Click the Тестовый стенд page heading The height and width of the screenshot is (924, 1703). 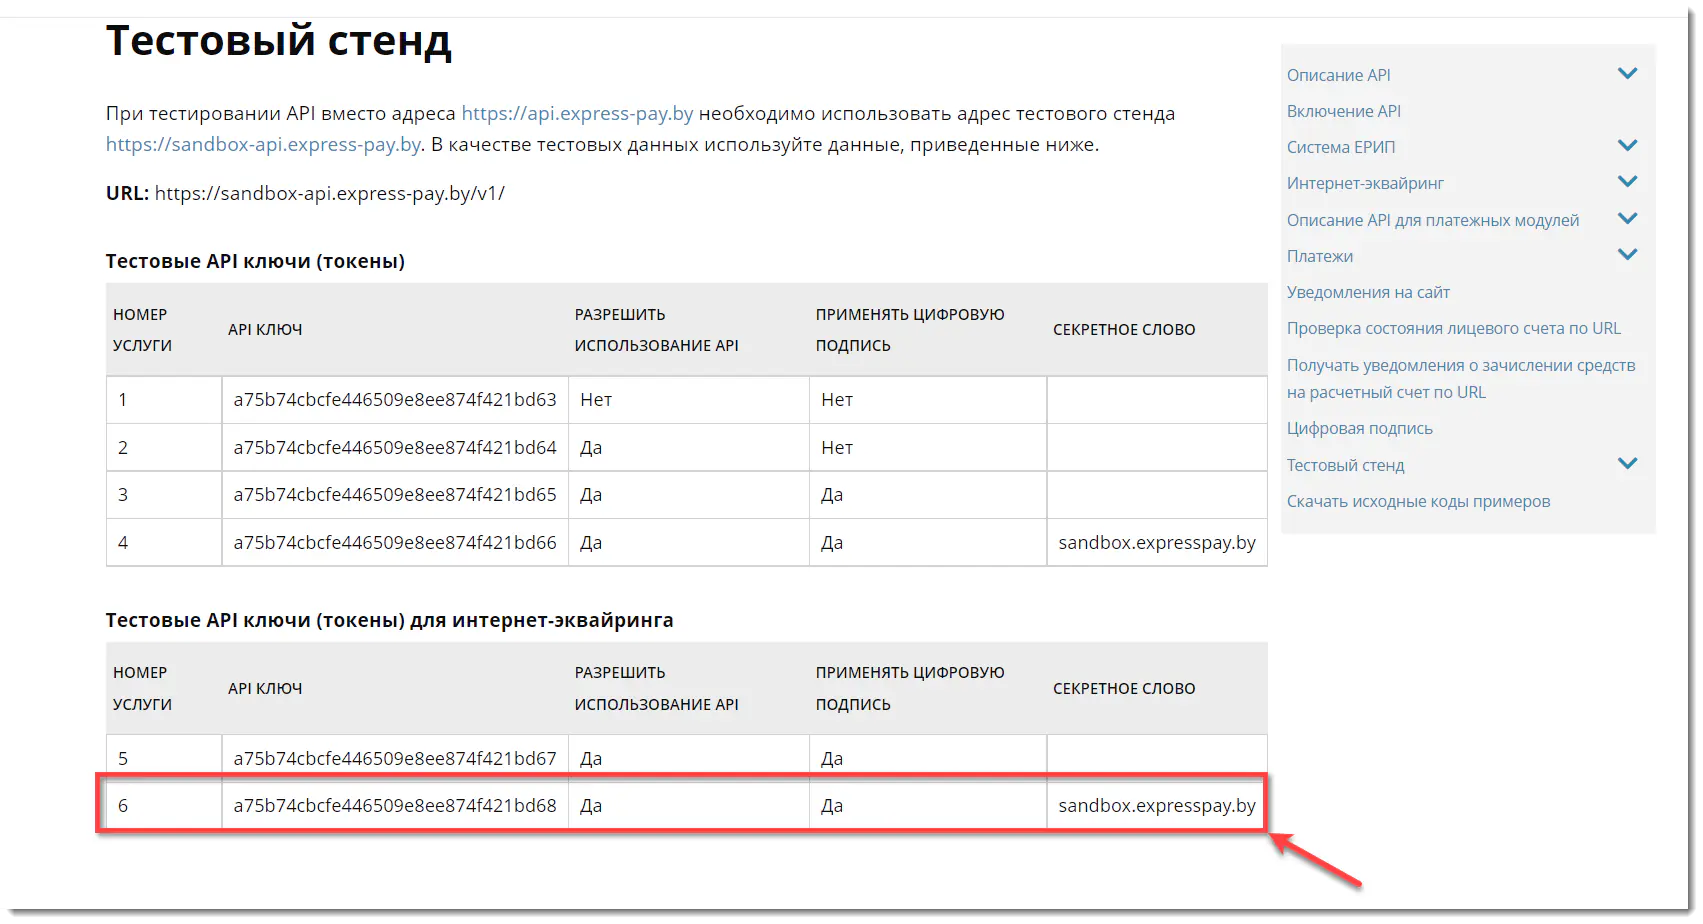pyautogui.click(x=278, y=40)
